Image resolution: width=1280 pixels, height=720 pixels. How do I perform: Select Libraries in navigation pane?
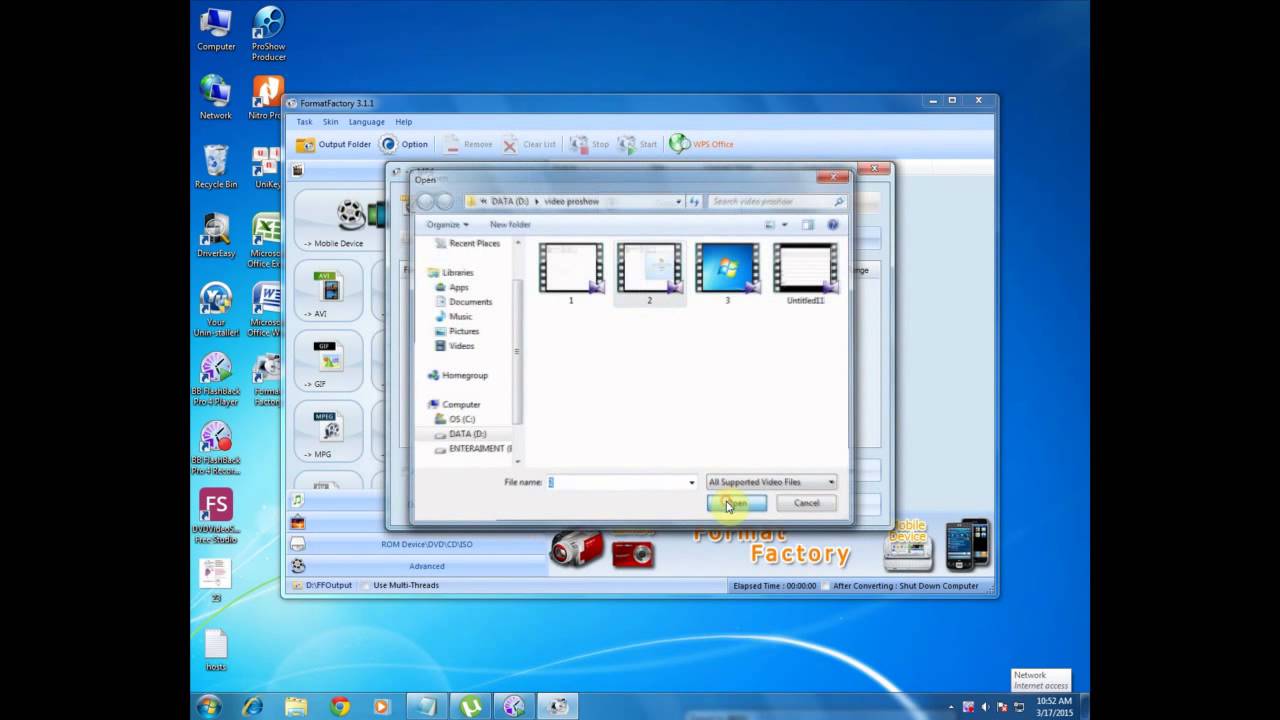451,272
